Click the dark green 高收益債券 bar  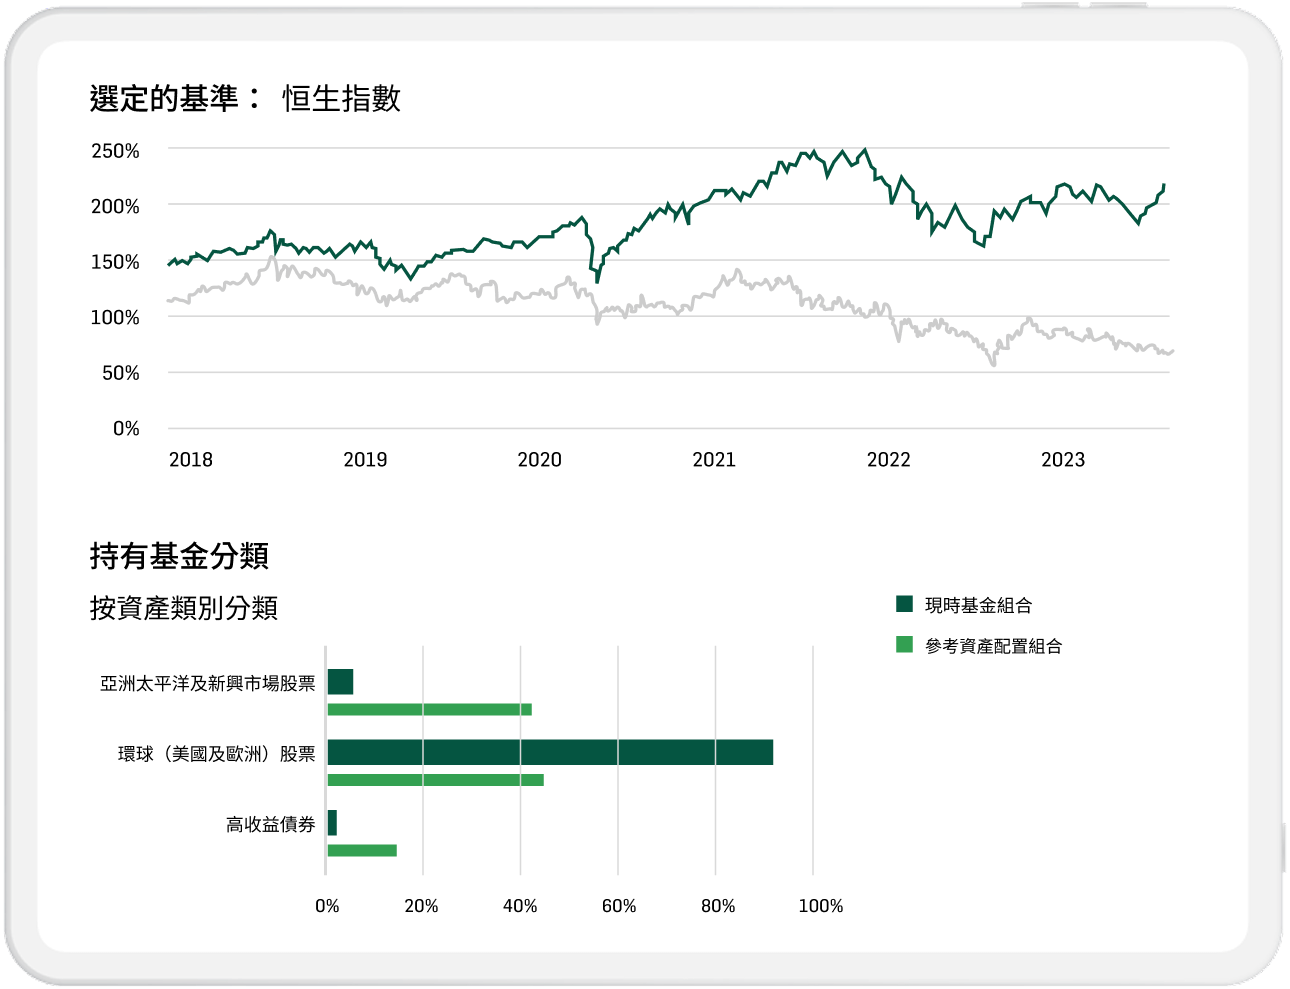pos(332,823)
